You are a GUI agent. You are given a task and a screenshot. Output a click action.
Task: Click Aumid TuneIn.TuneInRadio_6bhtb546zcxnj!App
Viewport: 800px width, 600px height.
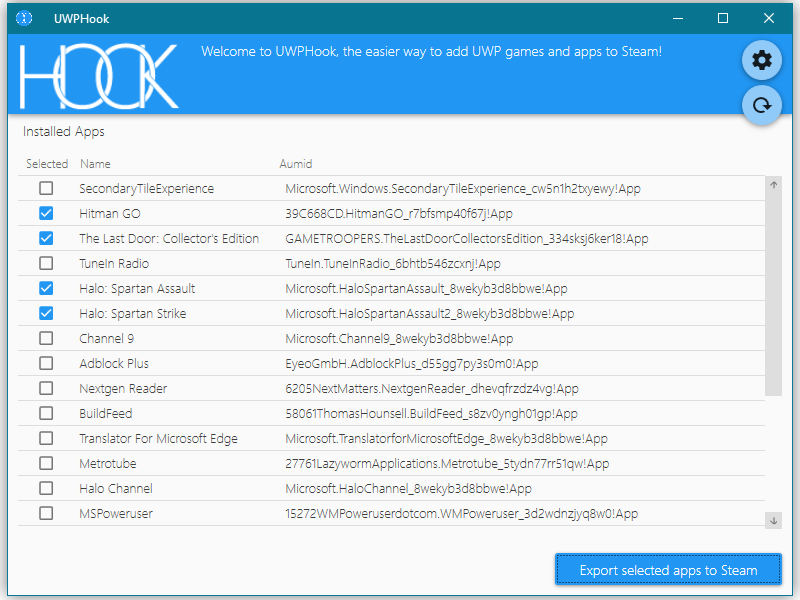393,264
